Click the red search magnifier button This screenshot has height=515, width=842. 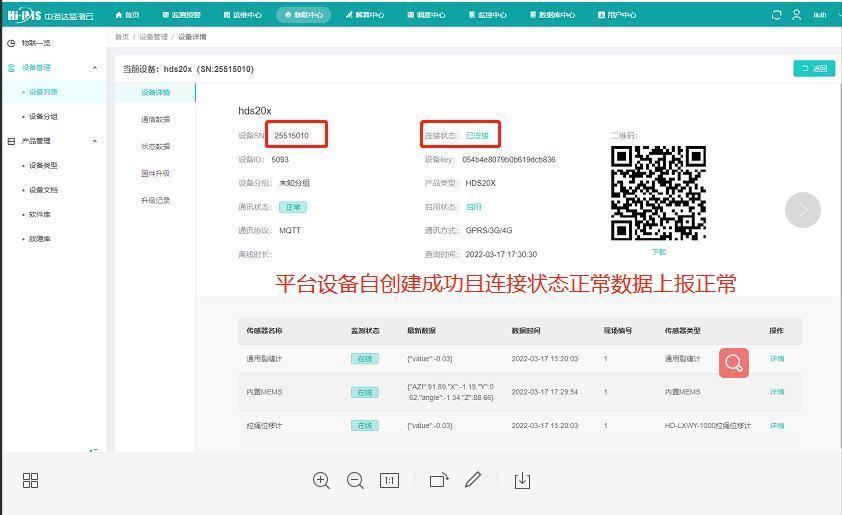coord(733,362)
